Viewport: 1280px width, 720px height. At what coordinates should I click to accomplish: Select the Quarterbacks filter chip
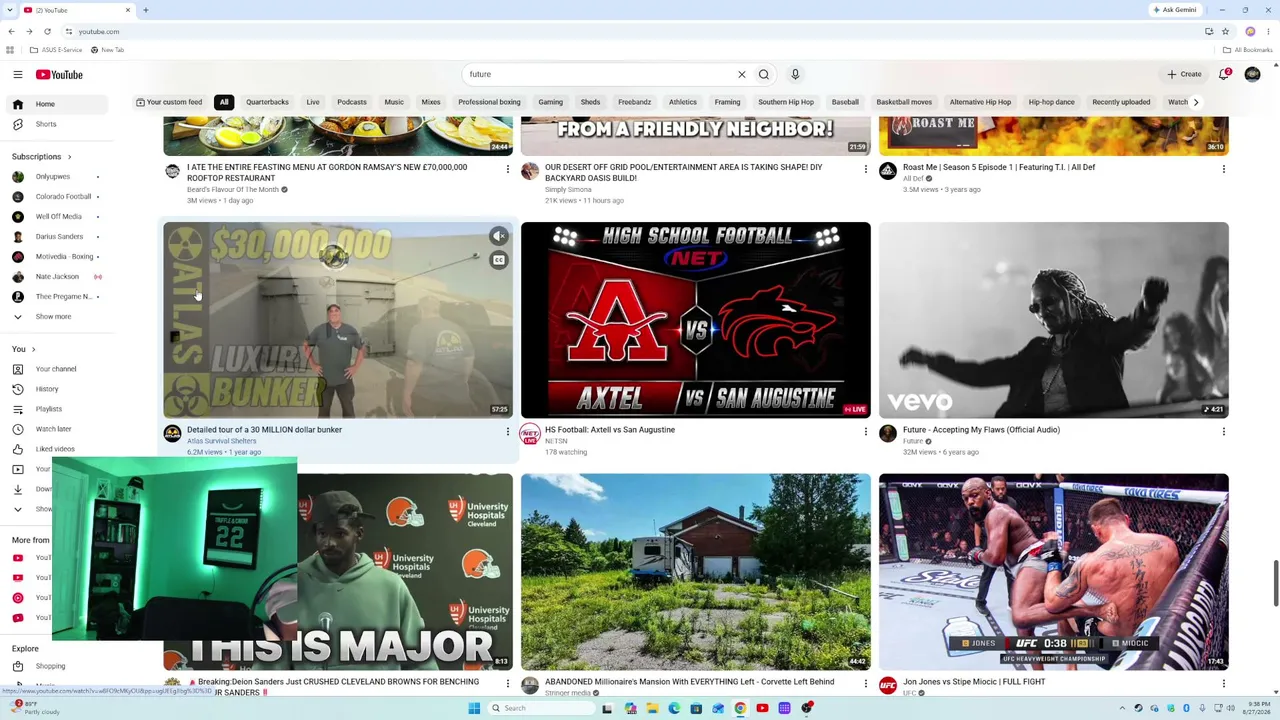point(267,102)
